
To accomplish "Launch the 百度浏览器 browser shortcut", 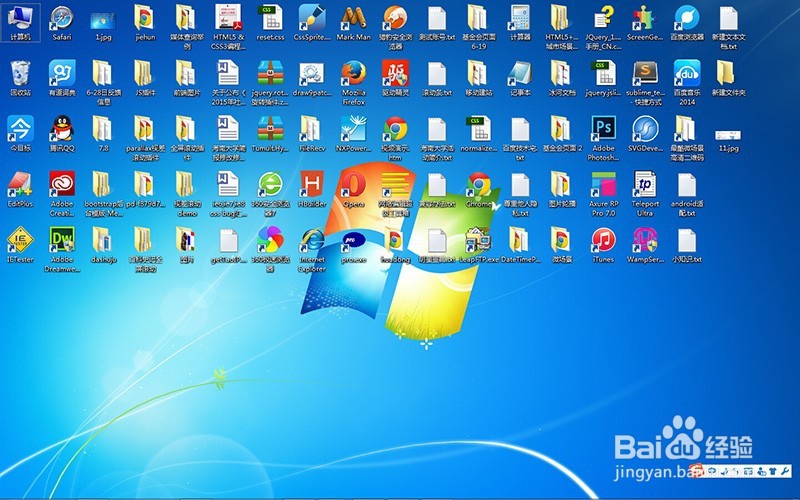I will click(x=687, y=23).
